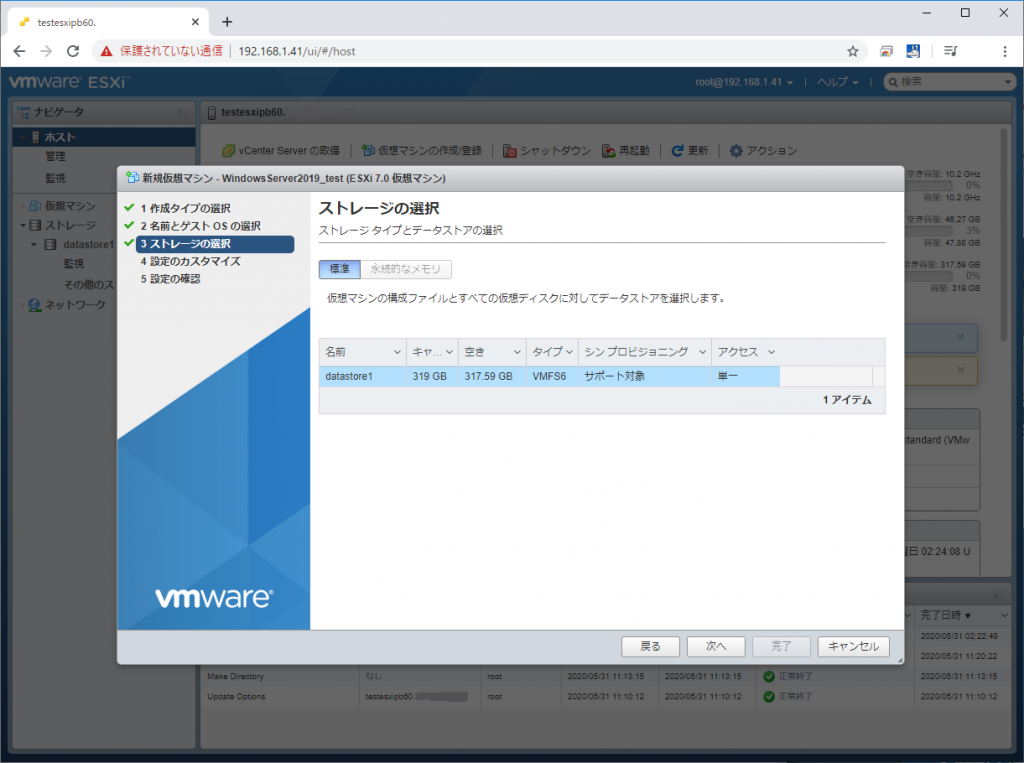This screenshot has width=1024, height=763.
Task: Minimize the ナビゲータ panel
Action: [182, 112]
